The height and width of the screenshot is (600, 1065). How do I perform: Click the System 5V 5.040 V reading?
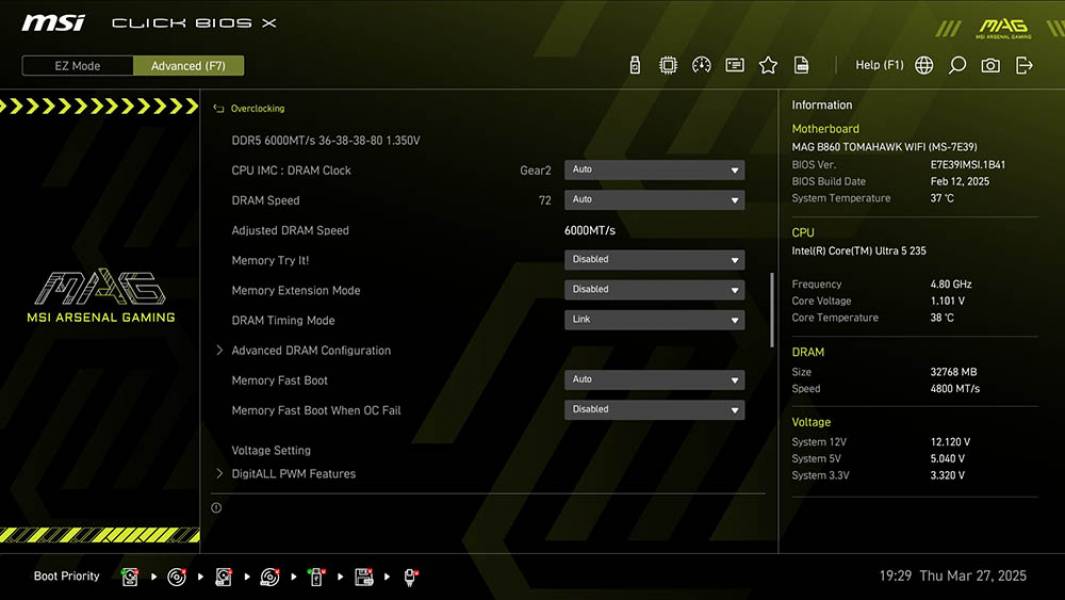pos(947,459)
